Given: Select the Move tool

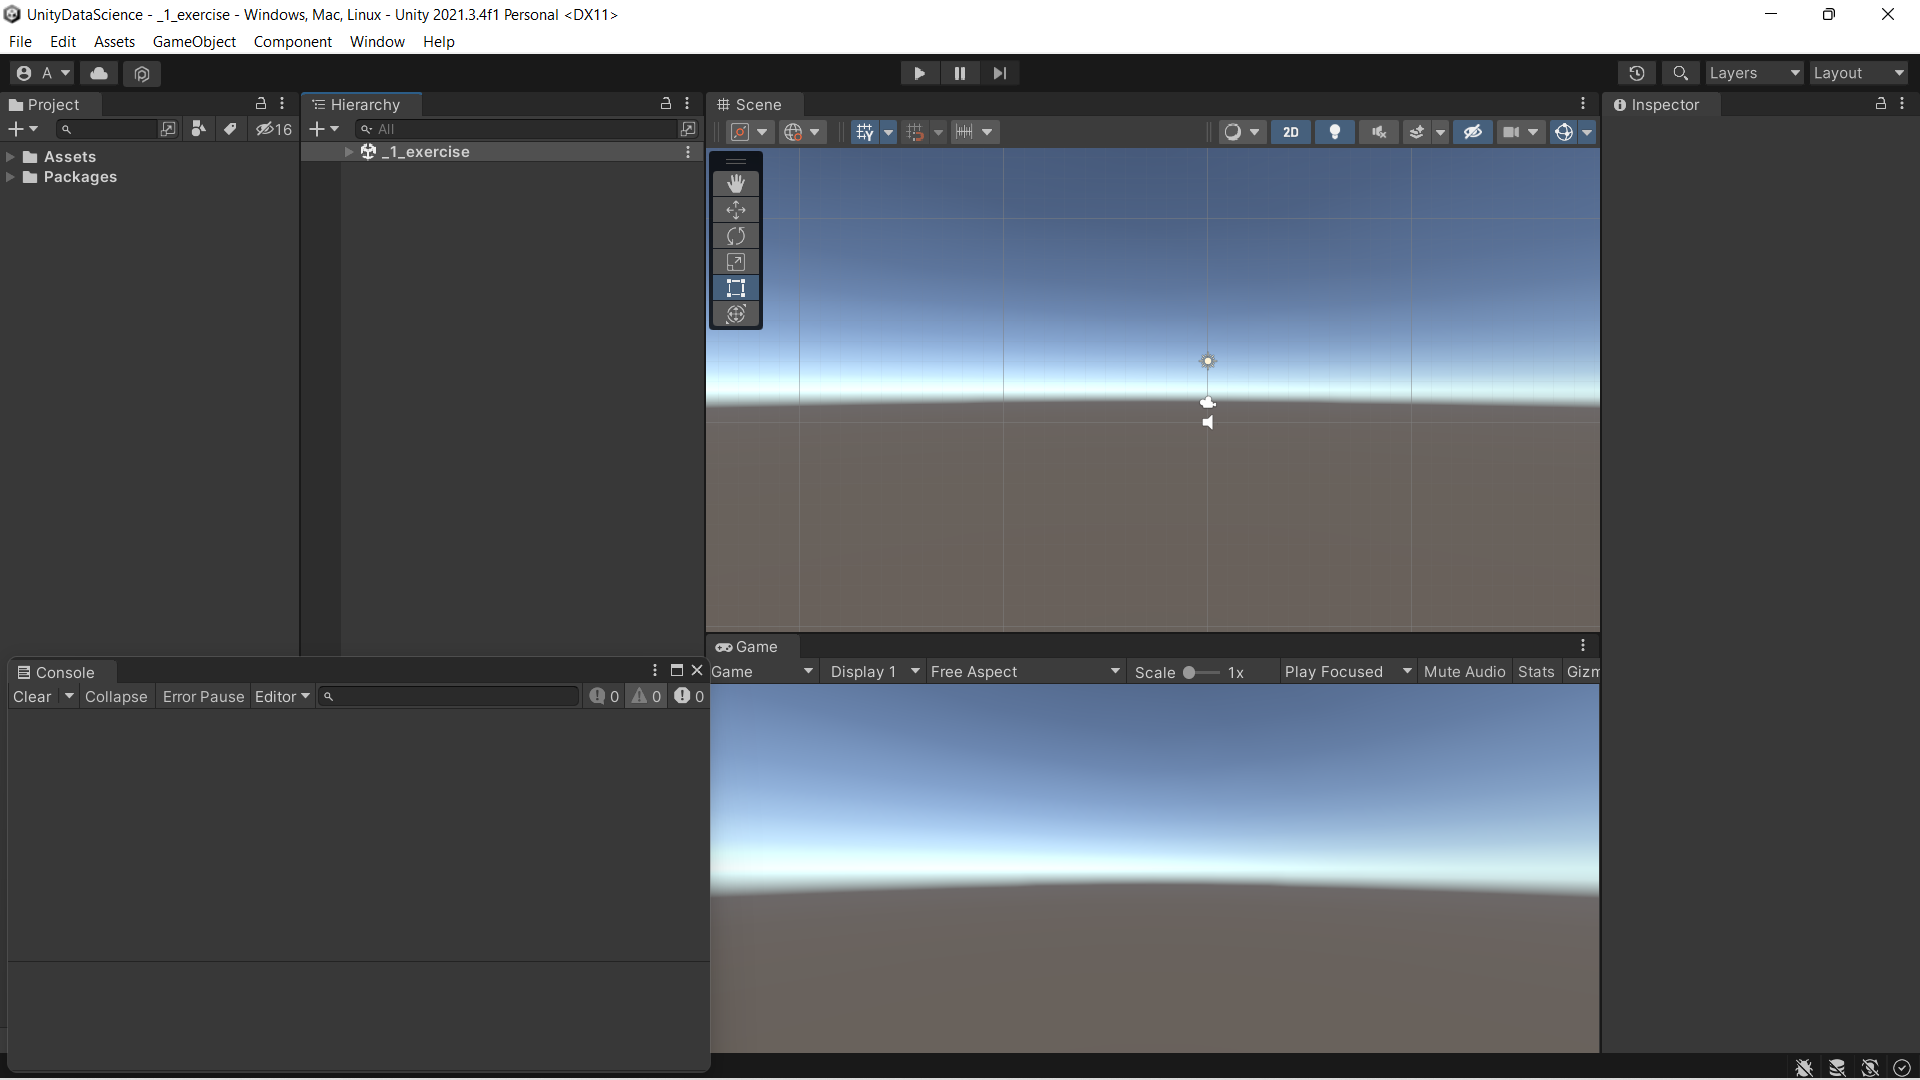Looking at the screenshot, I should (x=736, y=209).
